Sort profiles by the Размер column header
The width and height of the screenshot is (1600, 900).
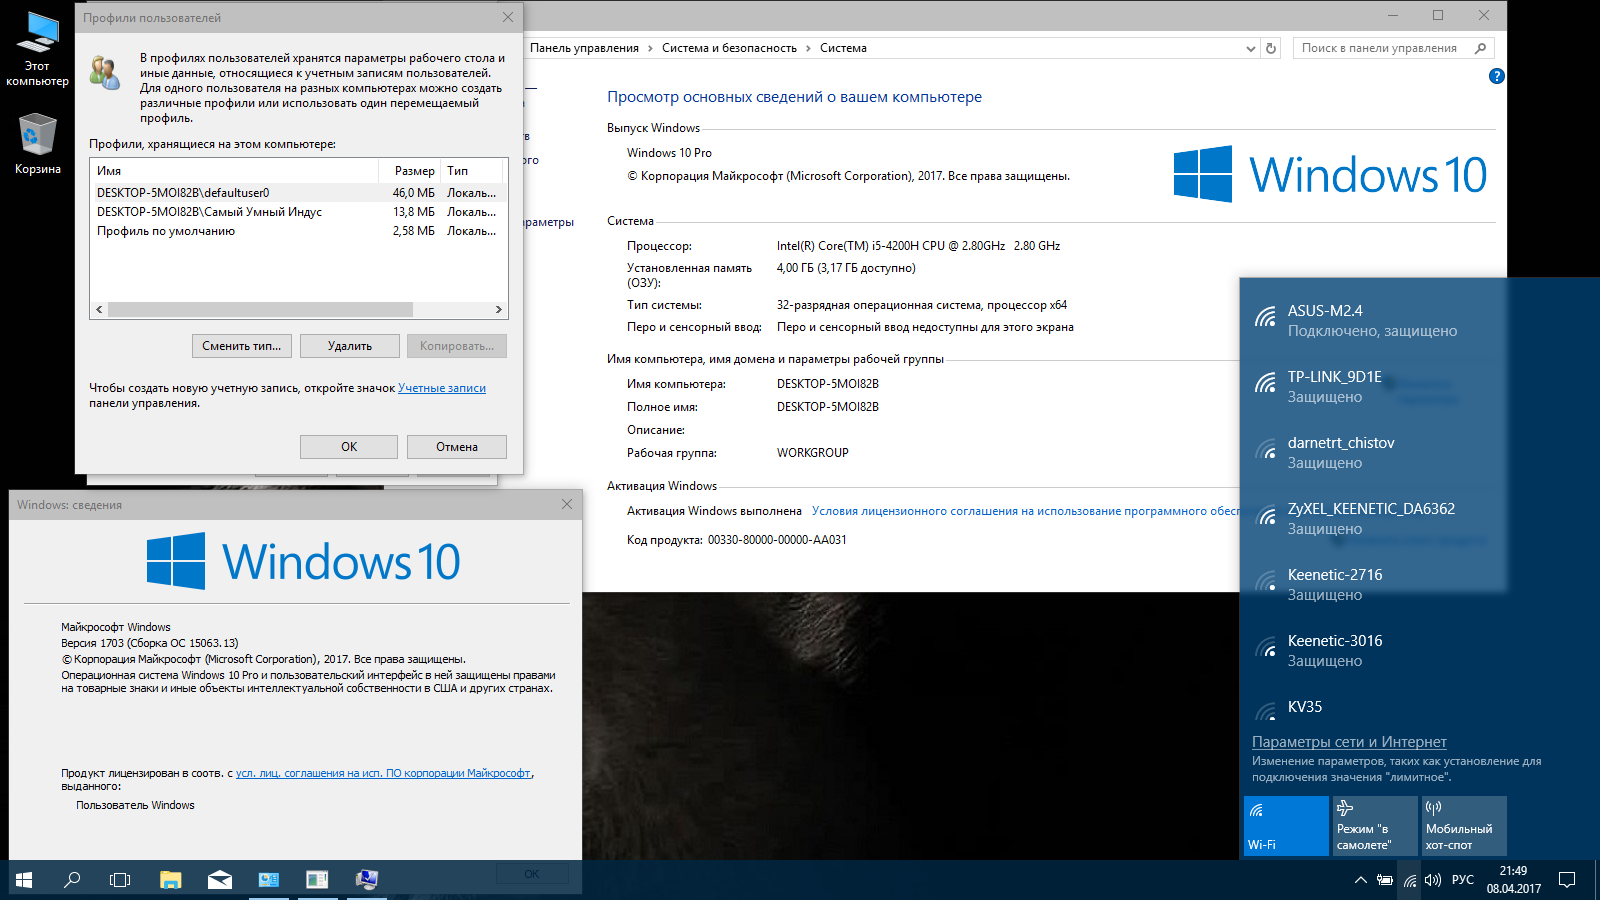pos(410,171)
